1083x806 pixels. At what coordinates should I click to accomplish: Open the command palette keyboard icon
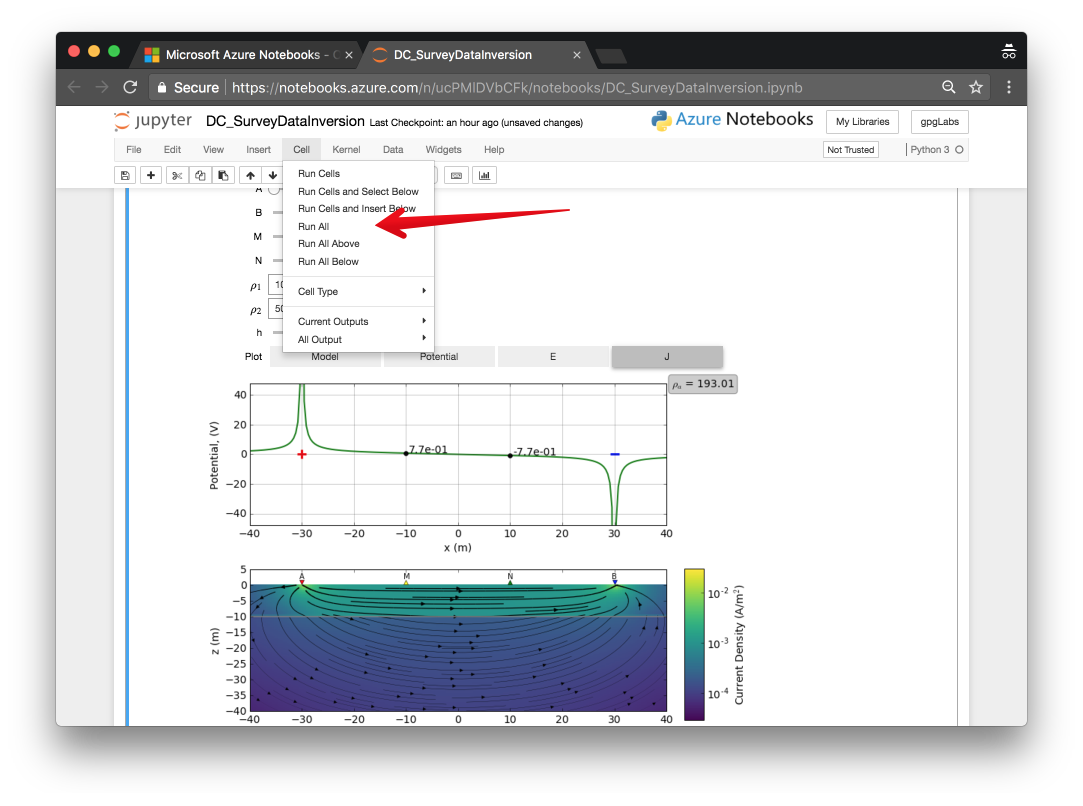tap(457, 176)
